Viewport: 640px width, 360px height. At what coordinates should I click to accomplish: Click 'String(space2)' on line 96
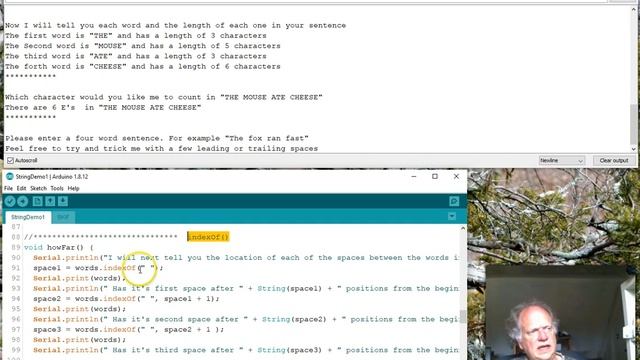[x=294, y=319]
